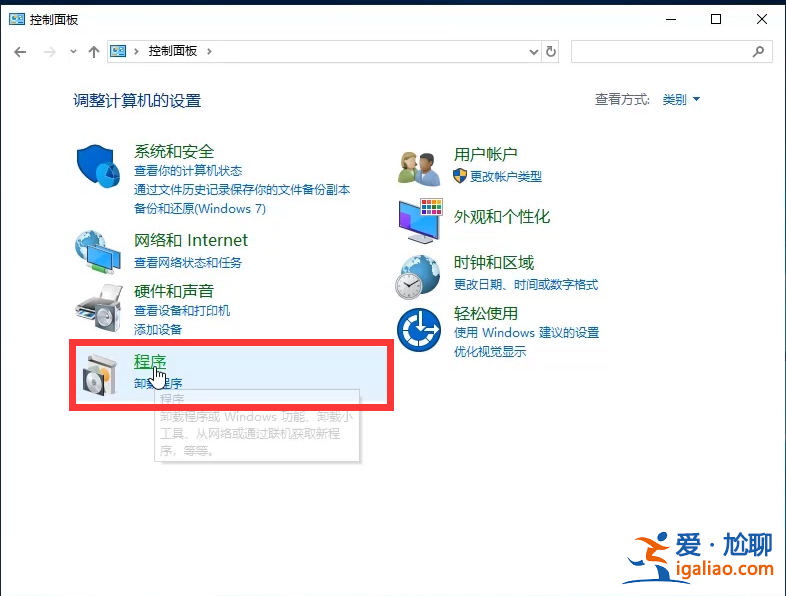The image size is (786, 596).
Task: Open 通过文件历史记录保存你的文件备份副本 link
Action: pos(242,189)
